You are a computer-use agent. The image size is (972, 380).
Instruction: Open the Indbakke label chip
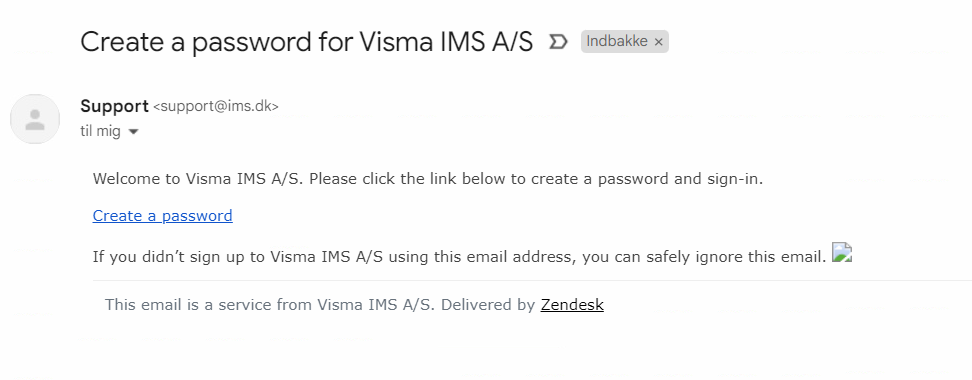pos(617,42)
